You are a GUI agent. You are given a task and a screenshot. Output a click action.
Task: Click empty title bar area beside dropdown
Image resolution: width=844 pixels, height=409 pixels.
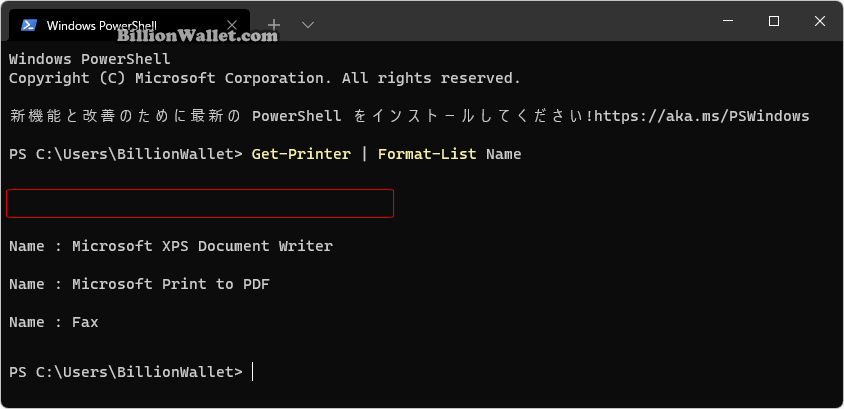[511, 24]
